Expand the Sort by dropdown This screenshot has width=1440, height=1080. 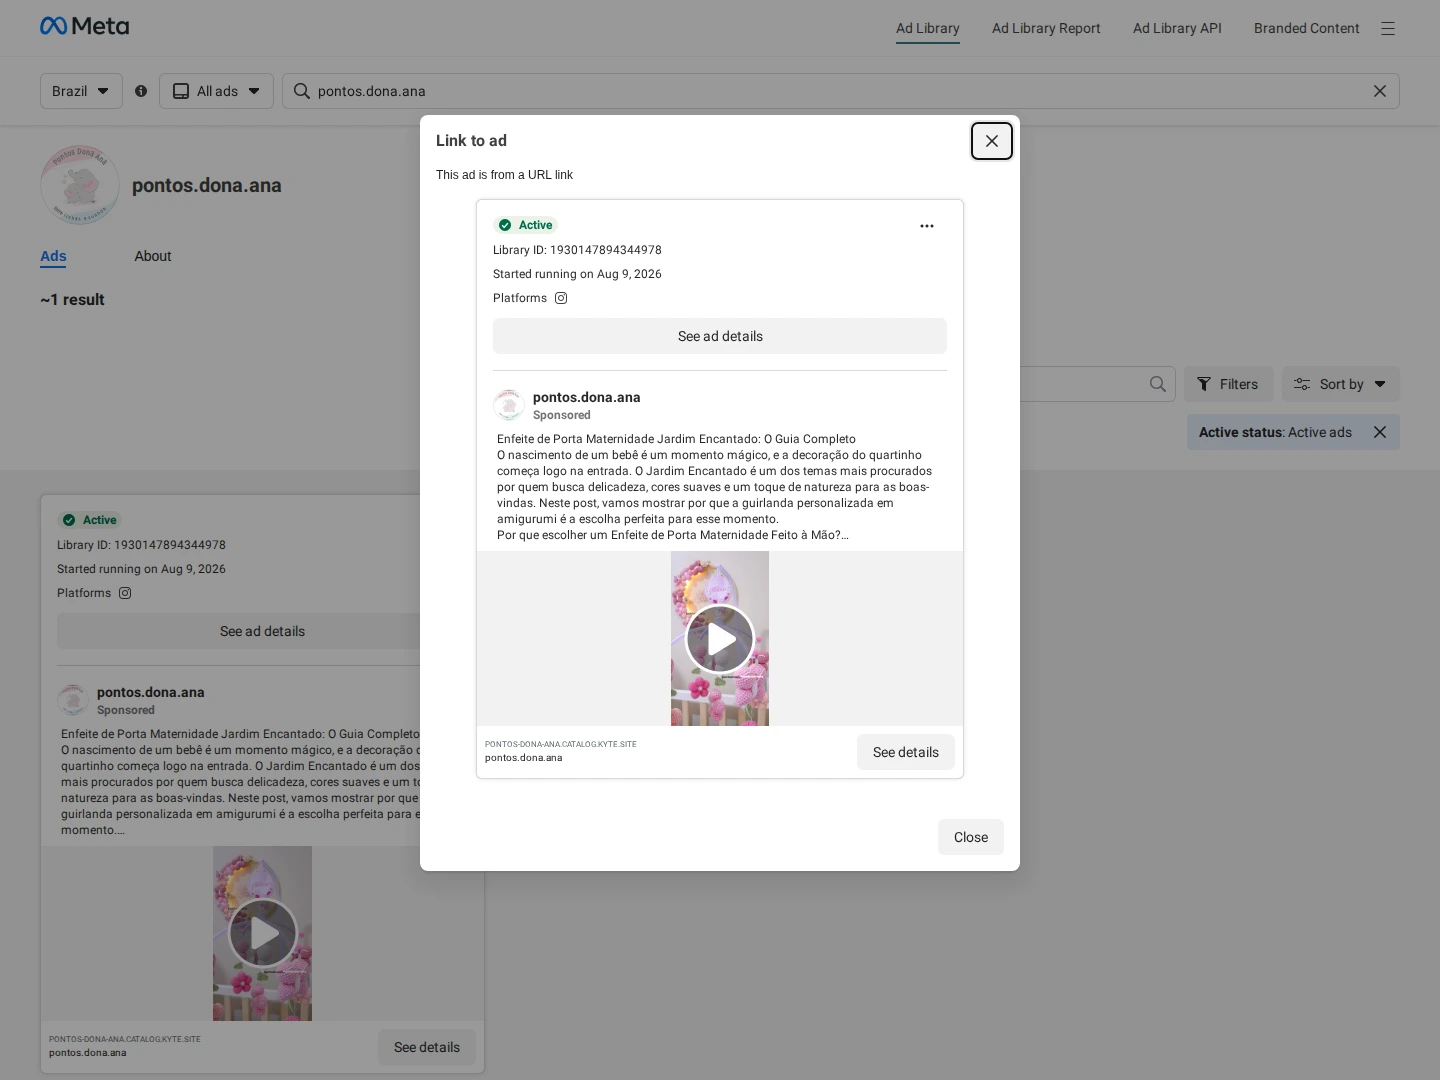click(1341, 384)
